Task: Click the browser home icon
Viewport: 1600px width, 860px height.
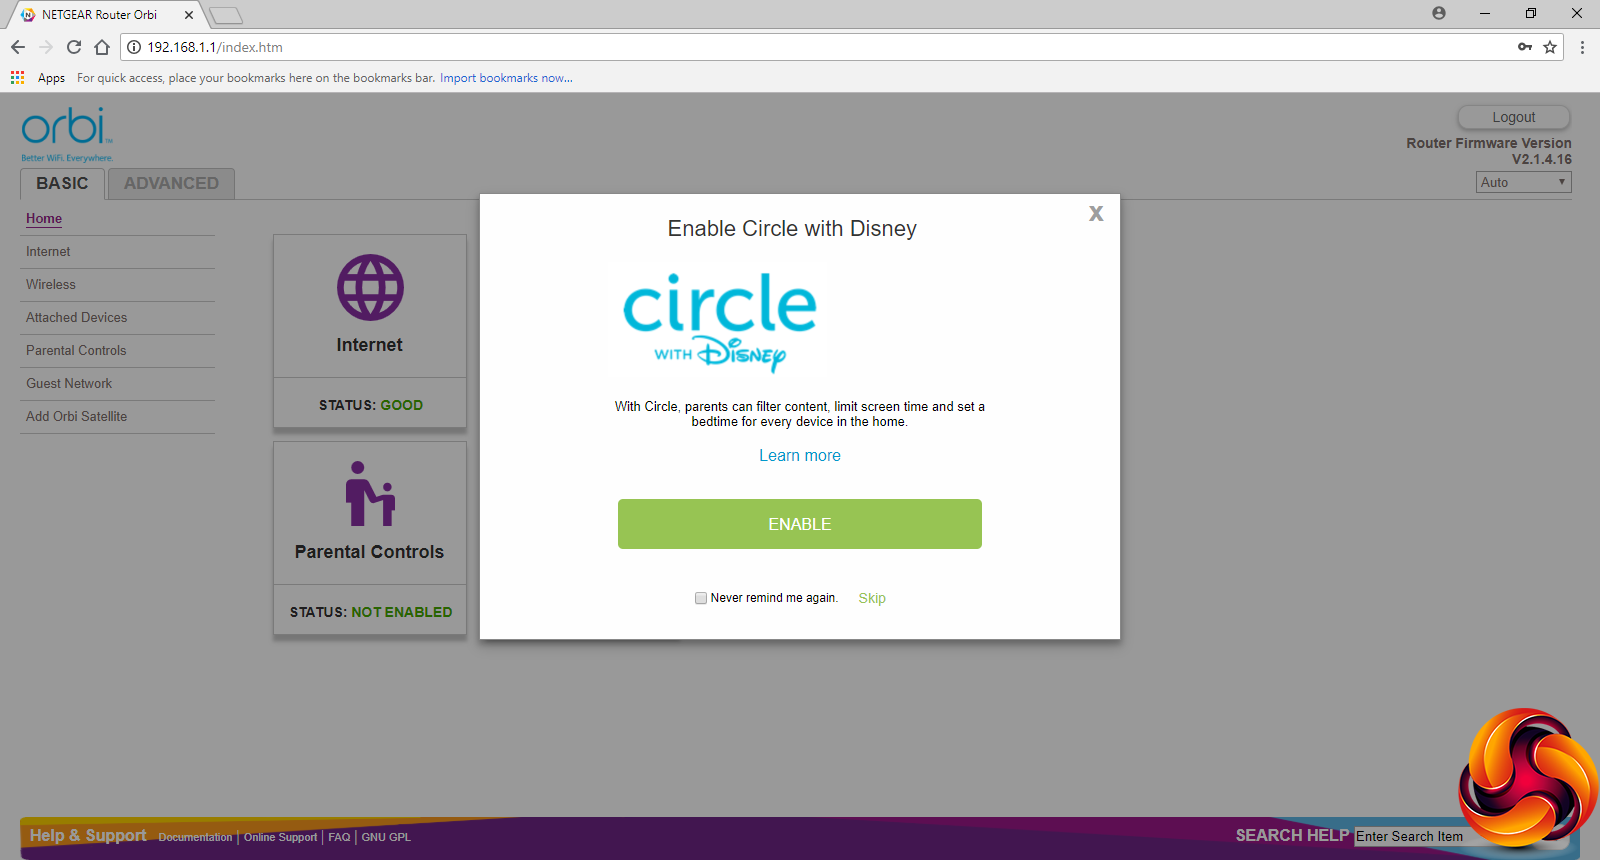Action: [102, 47]
